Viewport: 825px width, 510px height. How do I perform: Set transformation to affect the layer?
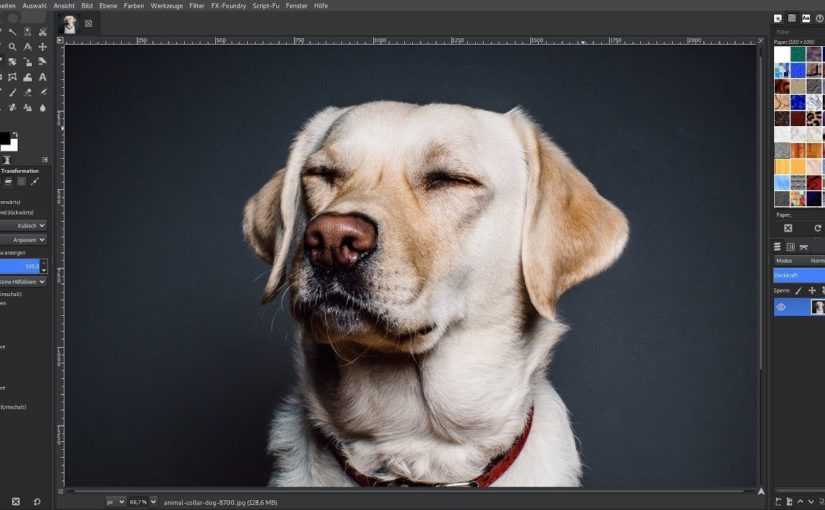coord(8,181)
